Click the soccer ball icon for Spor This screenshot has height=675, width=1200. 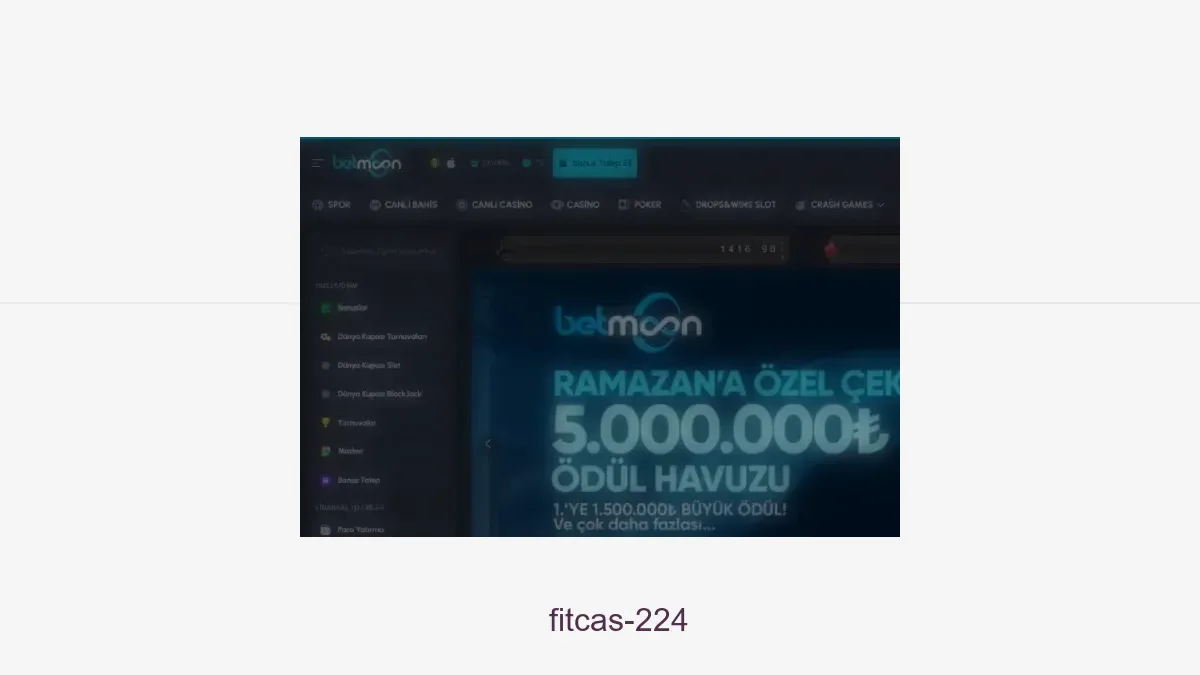(317, 205)
